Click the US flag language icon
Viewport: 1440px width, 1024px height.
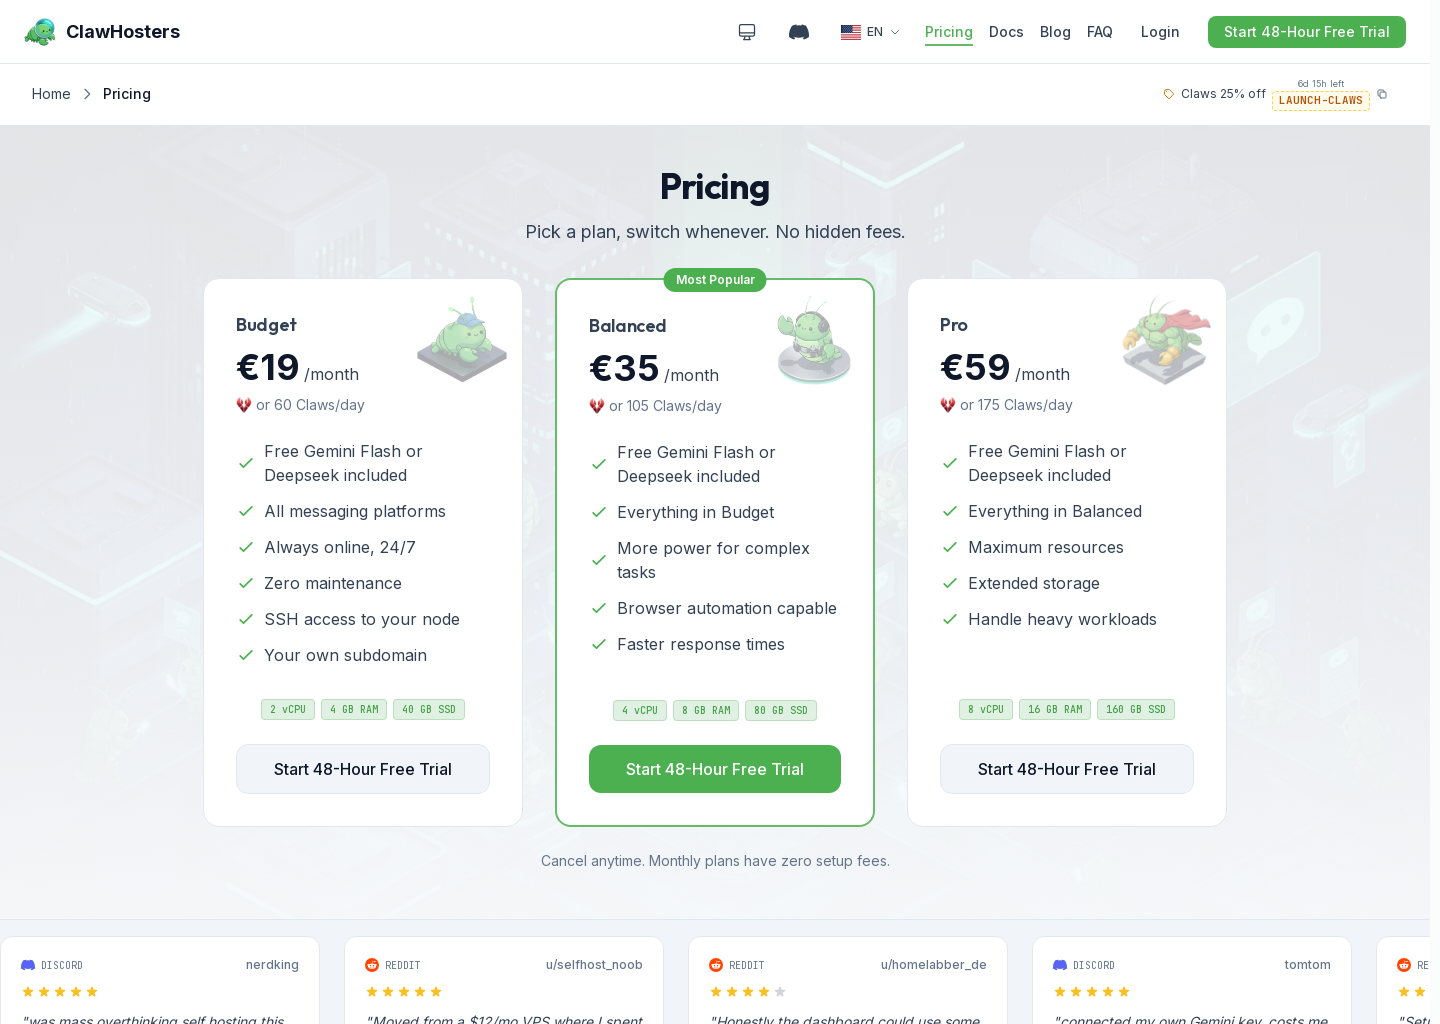click(x=851, y=32)
